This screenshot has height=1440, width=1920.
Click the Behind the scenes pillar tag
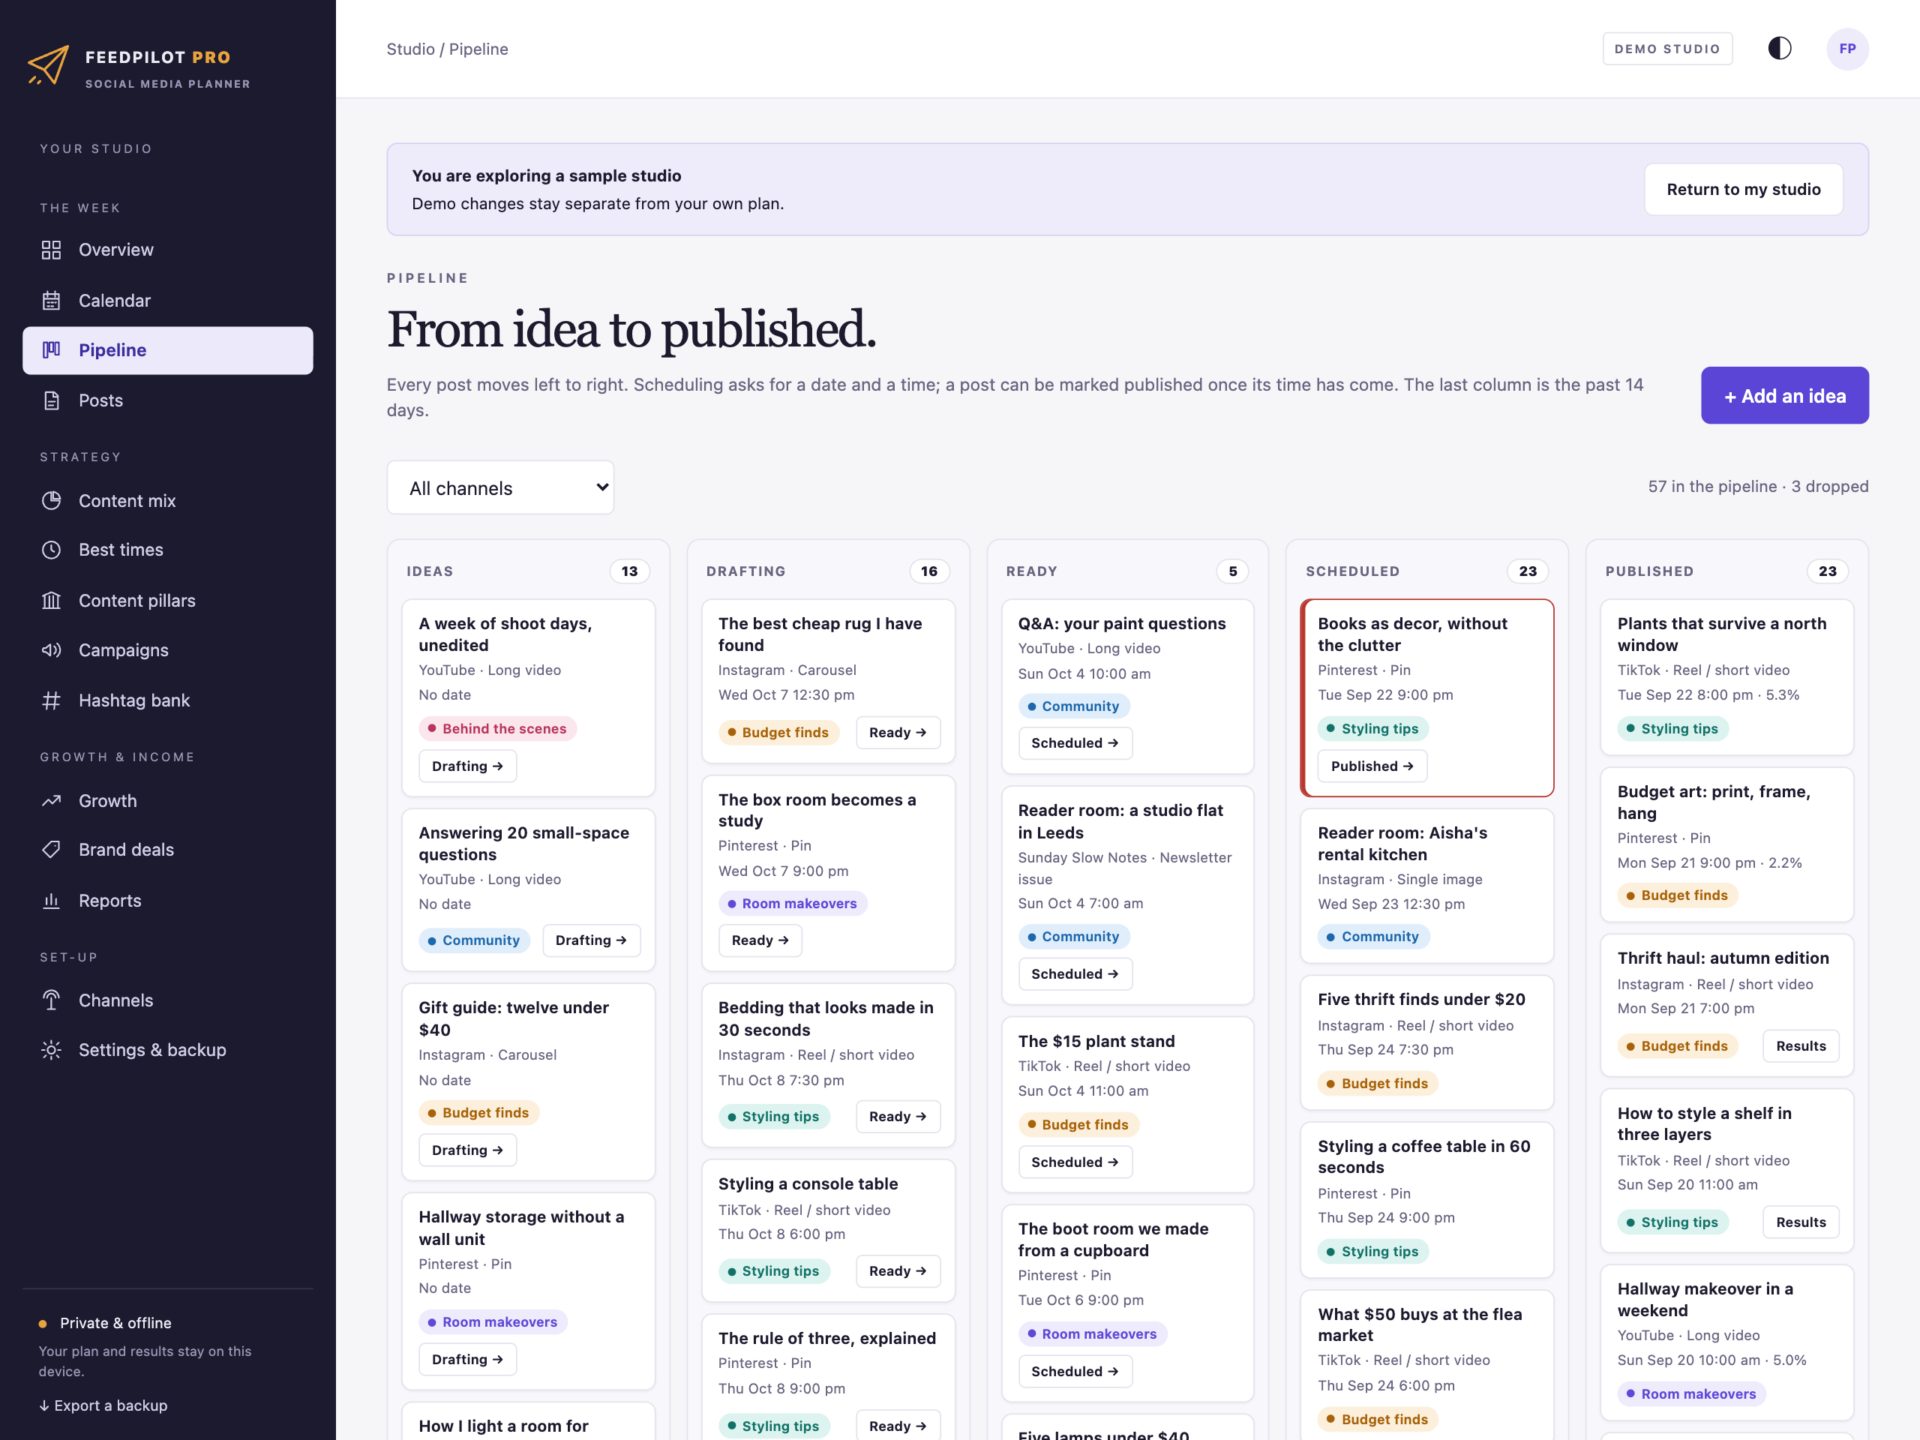(497, 729)
